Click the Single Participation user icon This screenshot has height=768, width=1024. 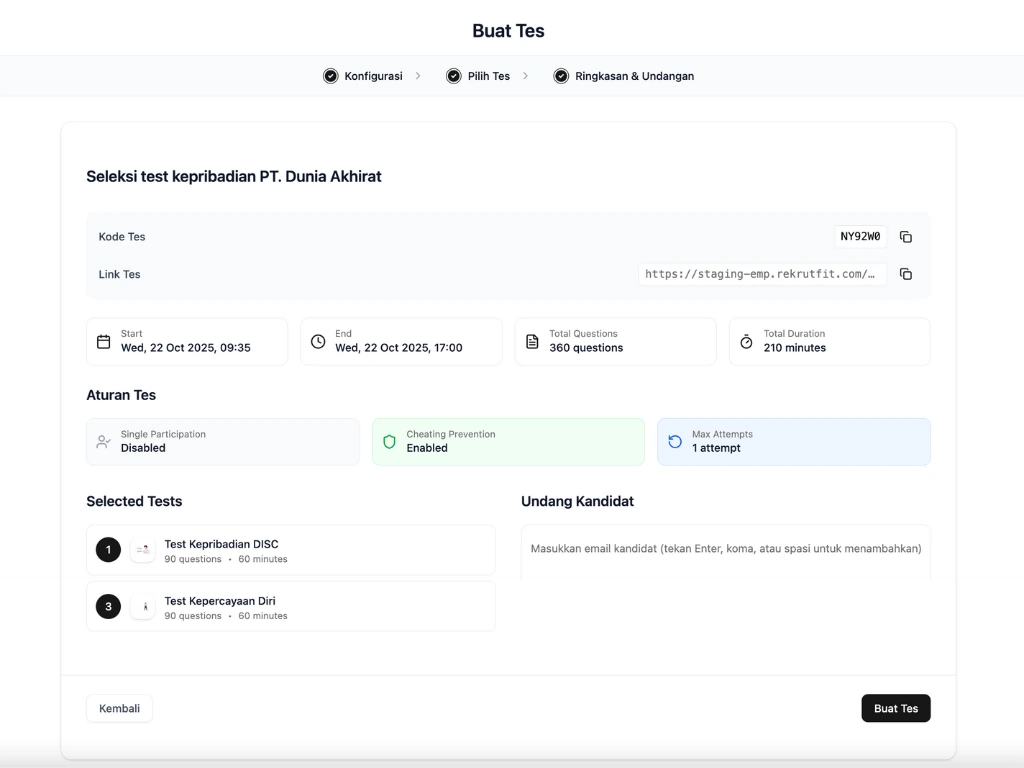pyautogui.click(x=104, y=442)
